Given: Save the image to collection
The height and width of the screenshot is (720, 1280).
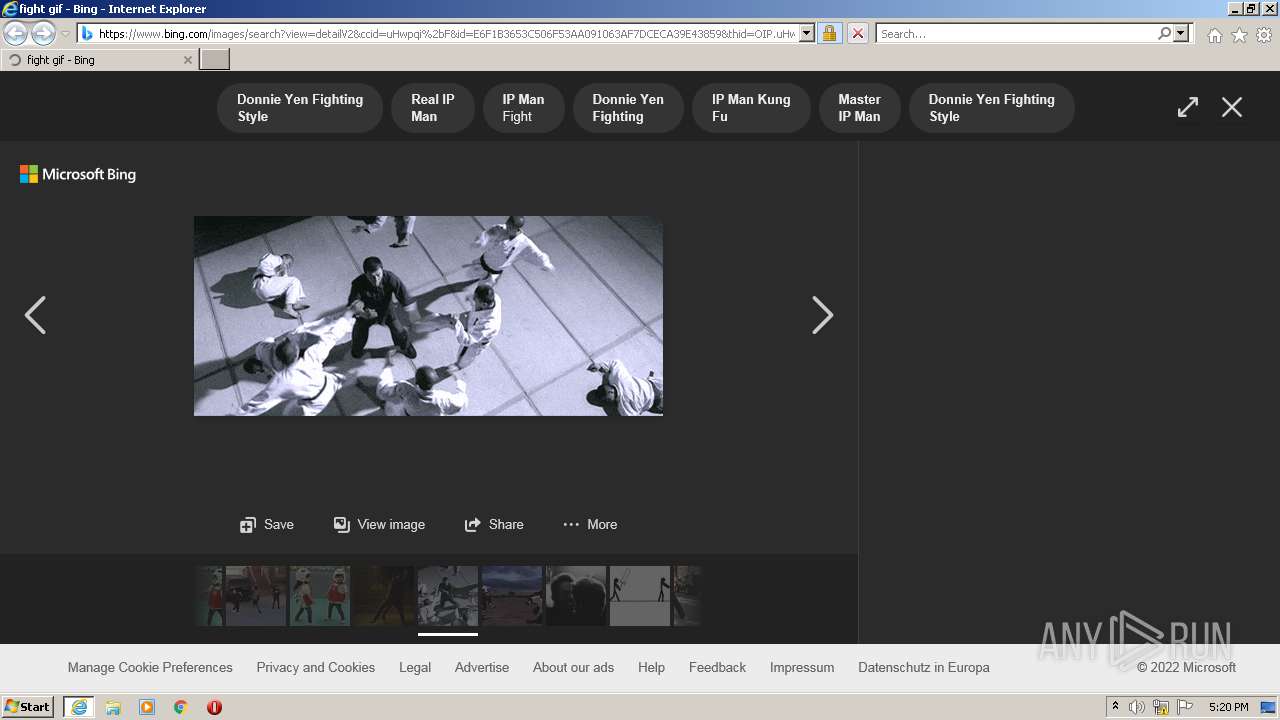Looking at the screenshot, I should [x=267, y=524].
